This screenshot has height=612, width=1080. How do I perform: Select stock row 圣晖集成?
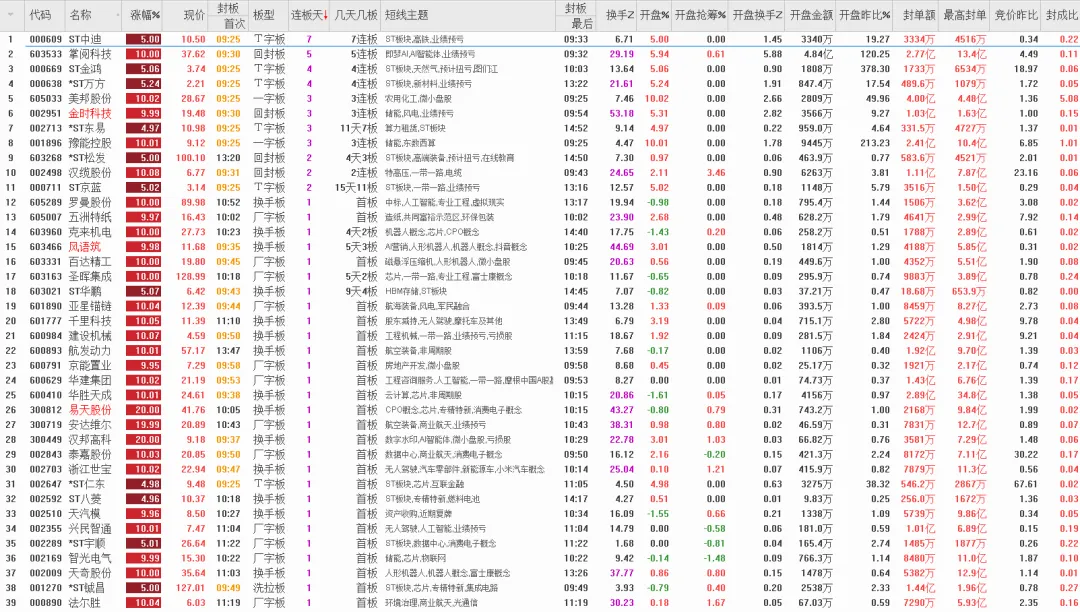pyautogui.click(x=540, y=277)
